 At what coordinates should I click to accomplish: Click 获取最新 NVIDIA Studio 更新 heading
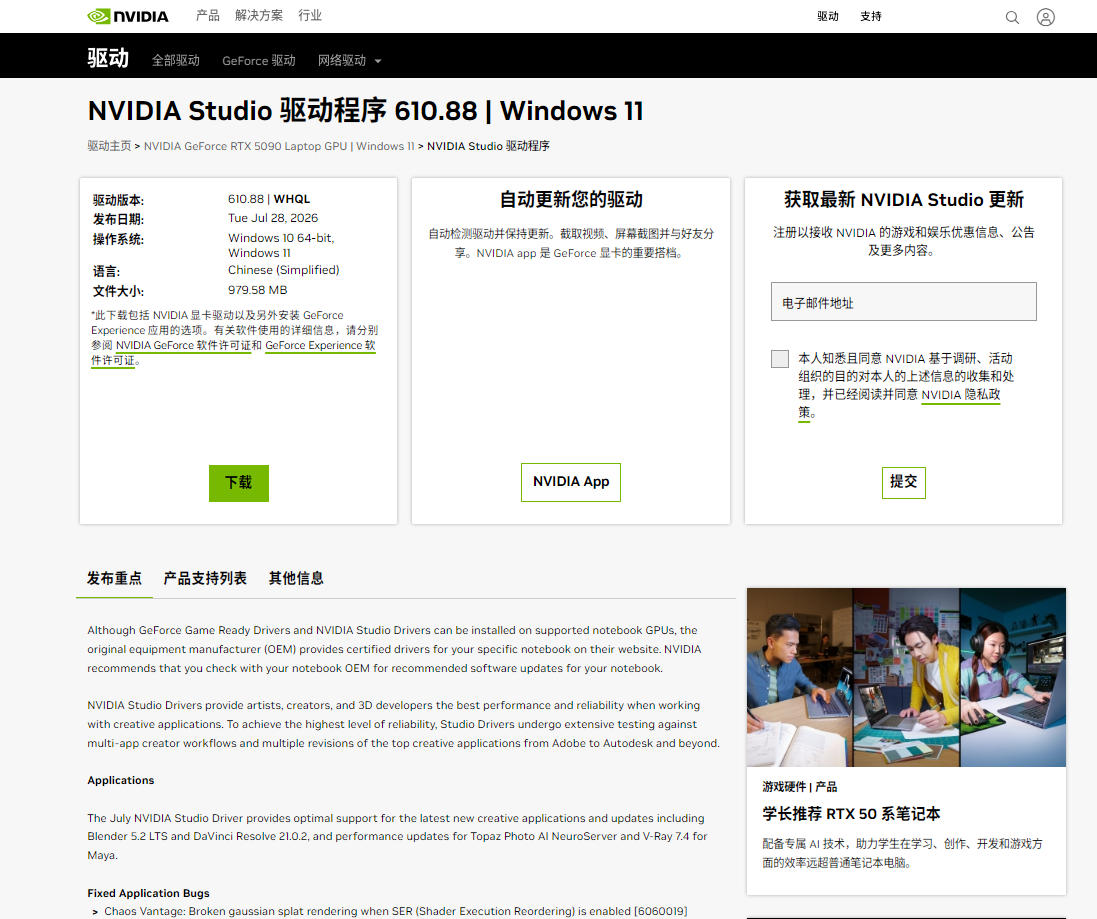coord(903,199)
